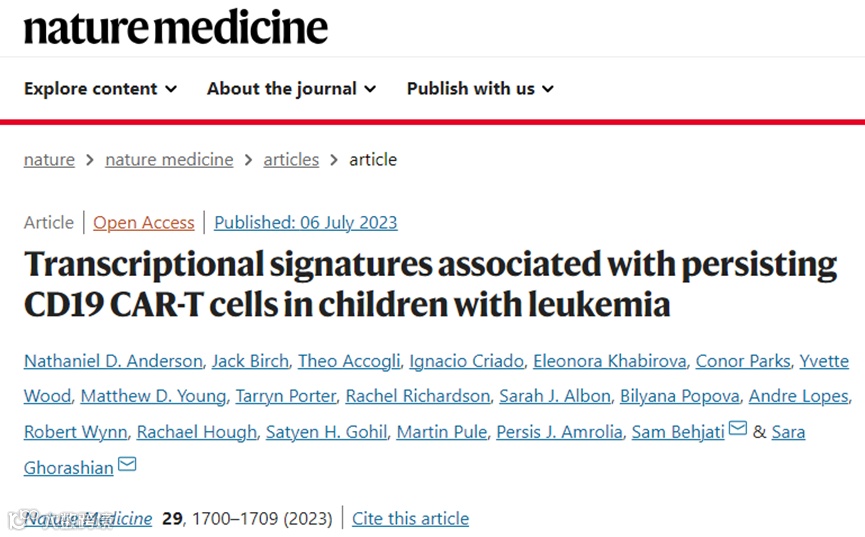This screenshot has width=865, height=537.
Task: Expand the Publish with us menu
Action: (x=480, y=88)
